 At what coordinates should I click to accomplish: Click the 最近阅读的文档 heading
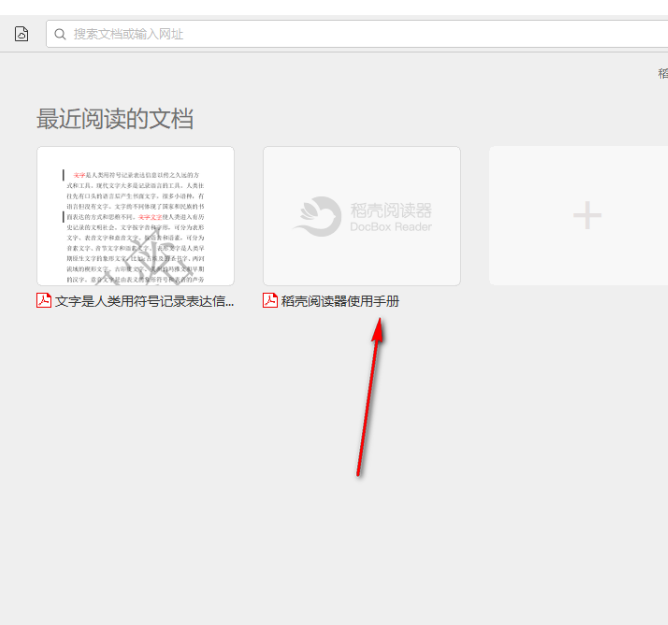[115, 118]
